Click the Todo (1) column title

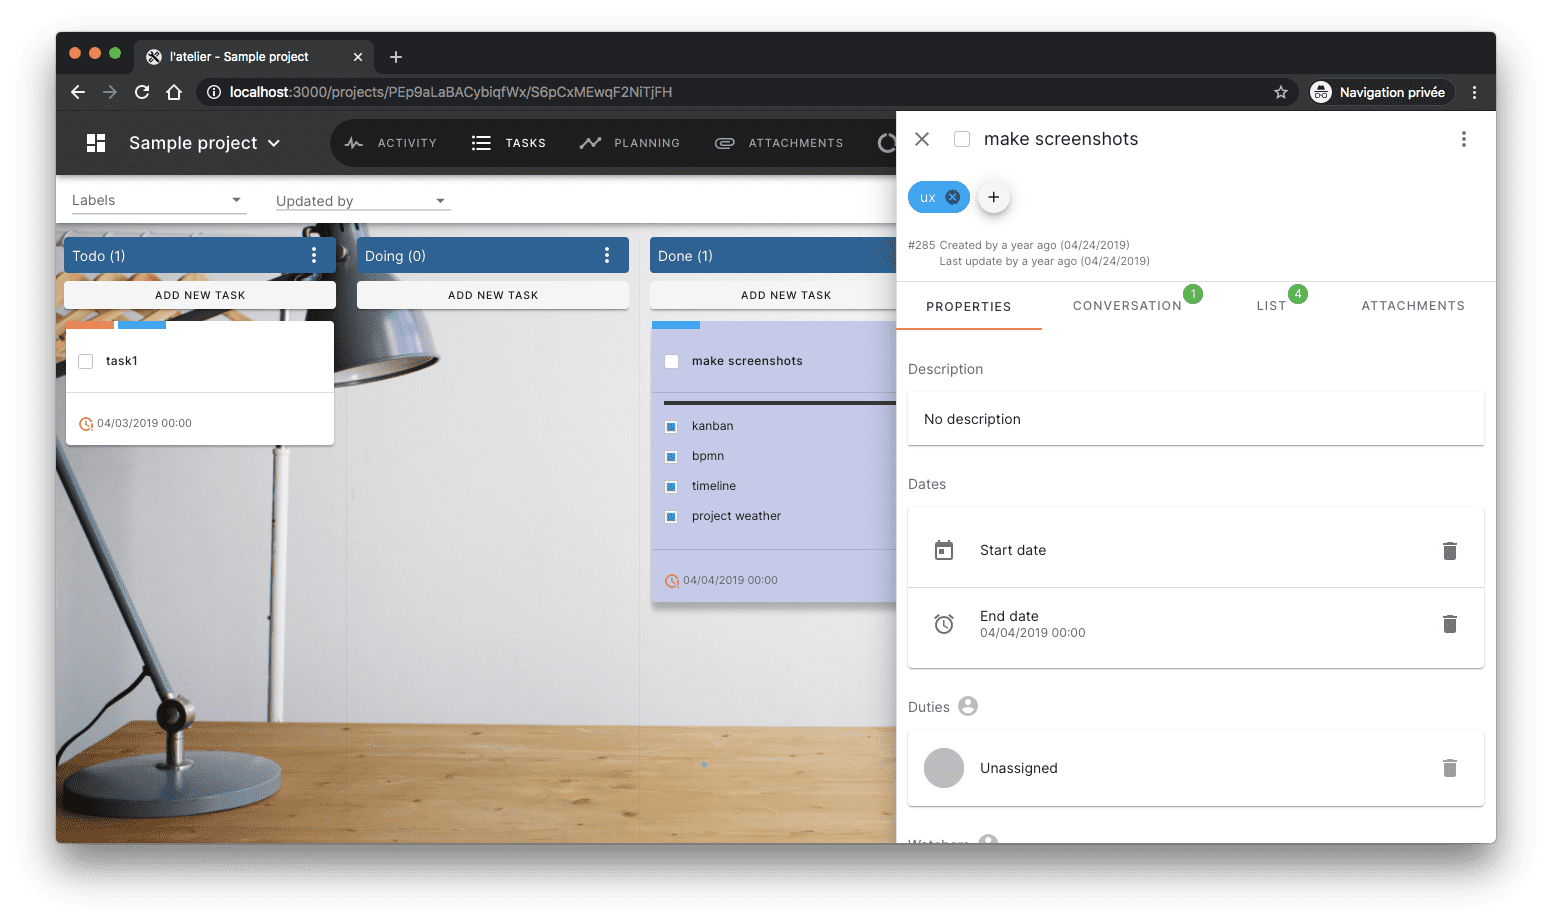pos(99,256)
